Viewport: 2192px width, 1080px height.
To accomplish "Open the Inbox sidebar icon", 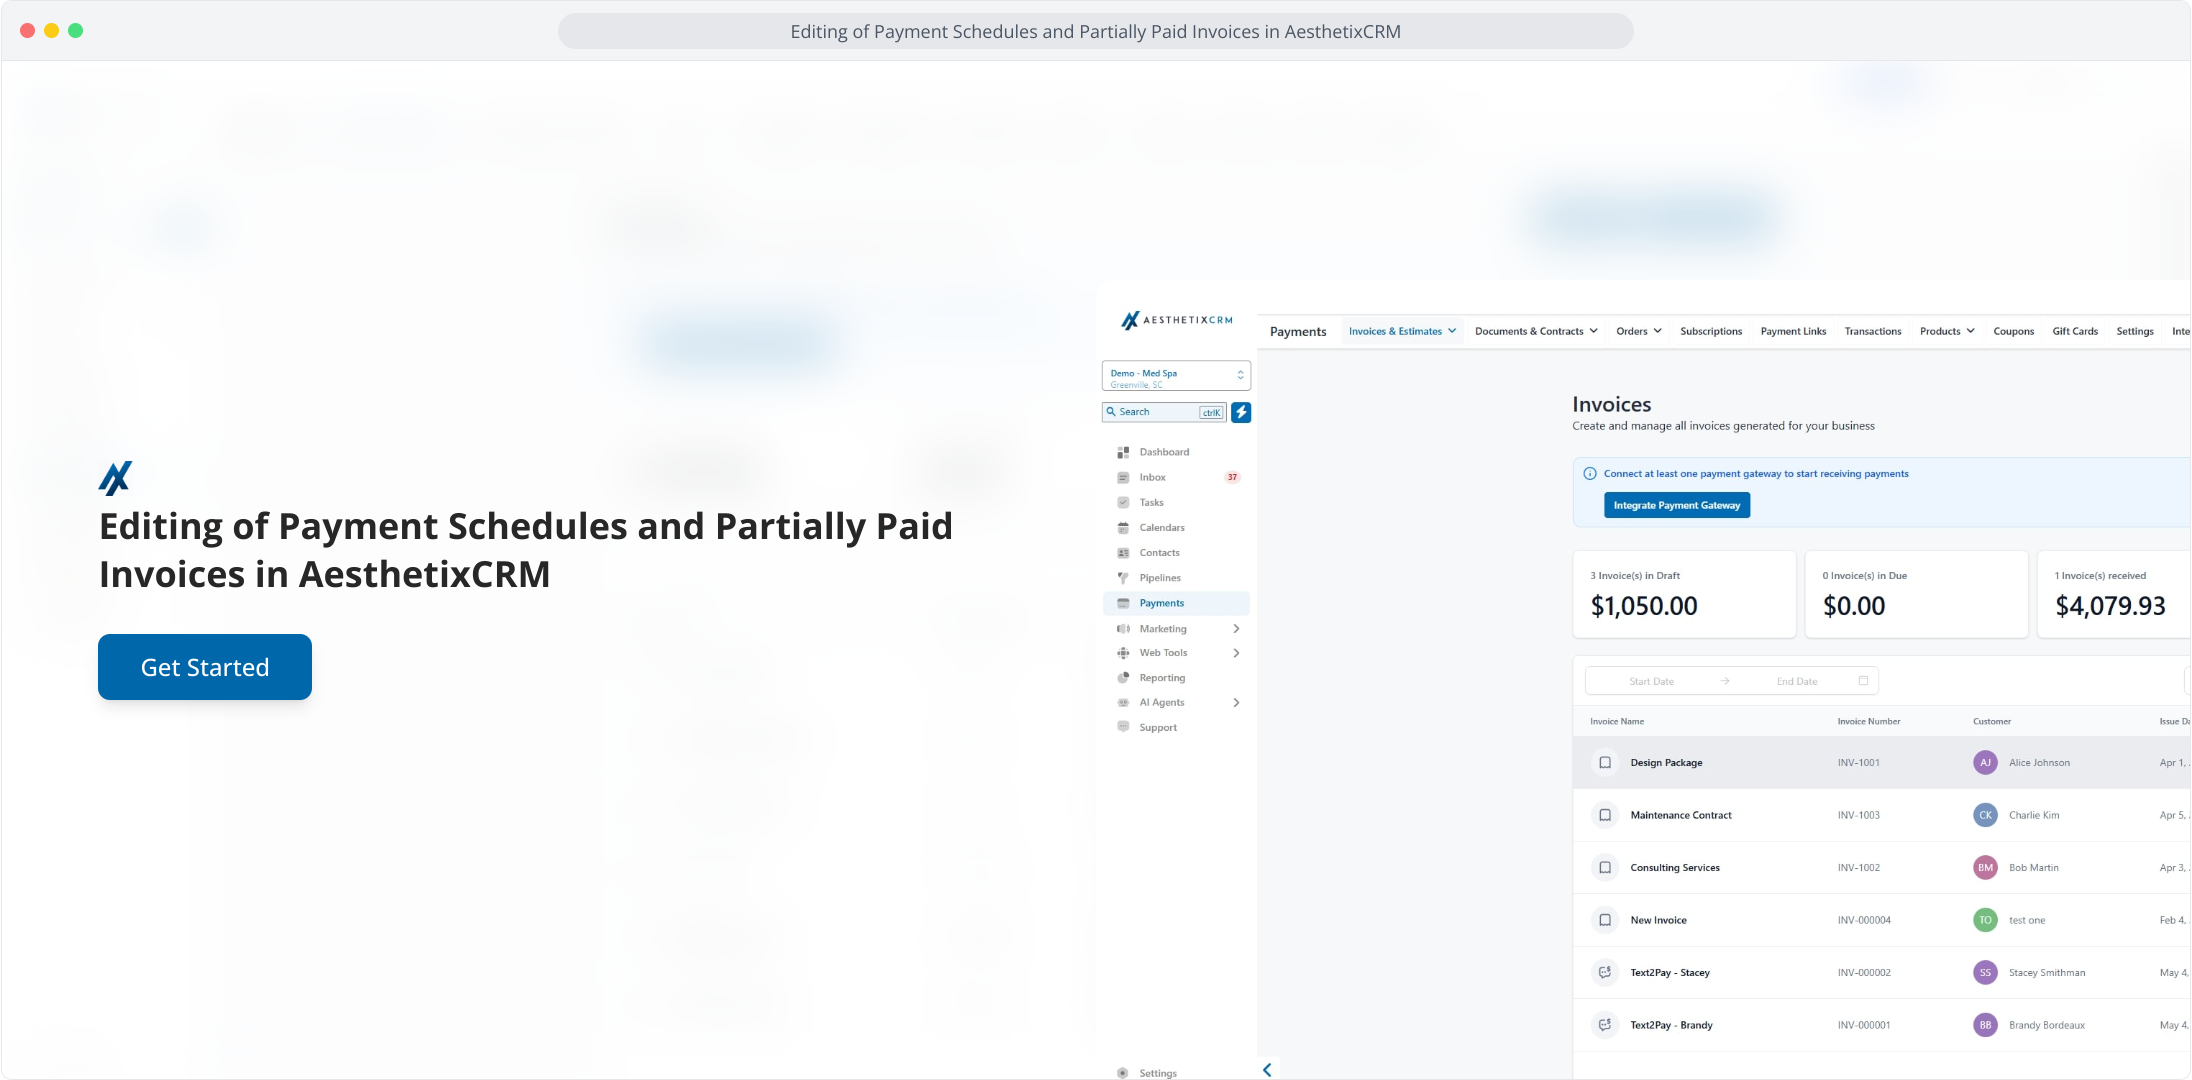I will (x=1123, y=478).
